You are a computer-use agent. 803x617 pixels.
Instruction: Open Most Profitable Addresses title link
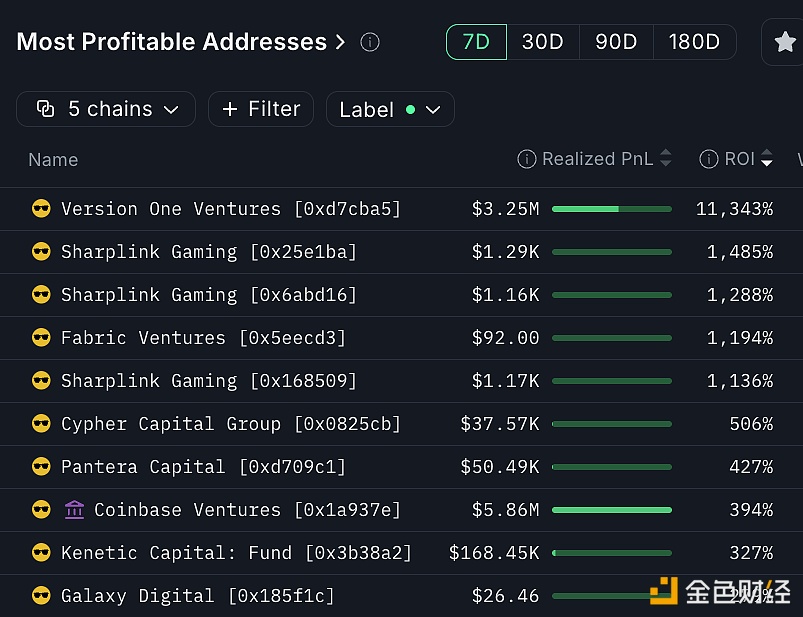(x=180, y=42)
